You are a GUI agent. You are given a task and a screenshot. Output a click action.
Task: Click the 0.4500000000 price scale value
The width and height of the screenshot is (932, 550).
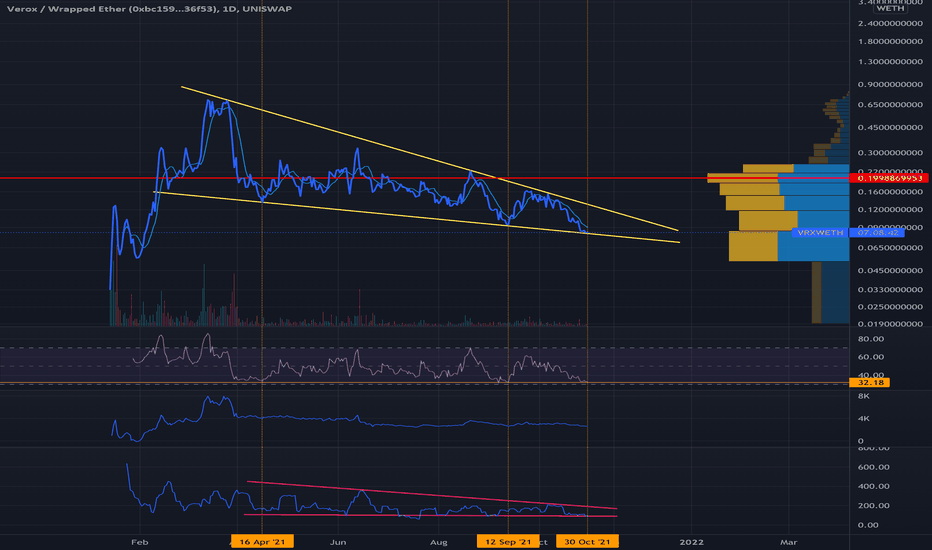pos(890,127)
